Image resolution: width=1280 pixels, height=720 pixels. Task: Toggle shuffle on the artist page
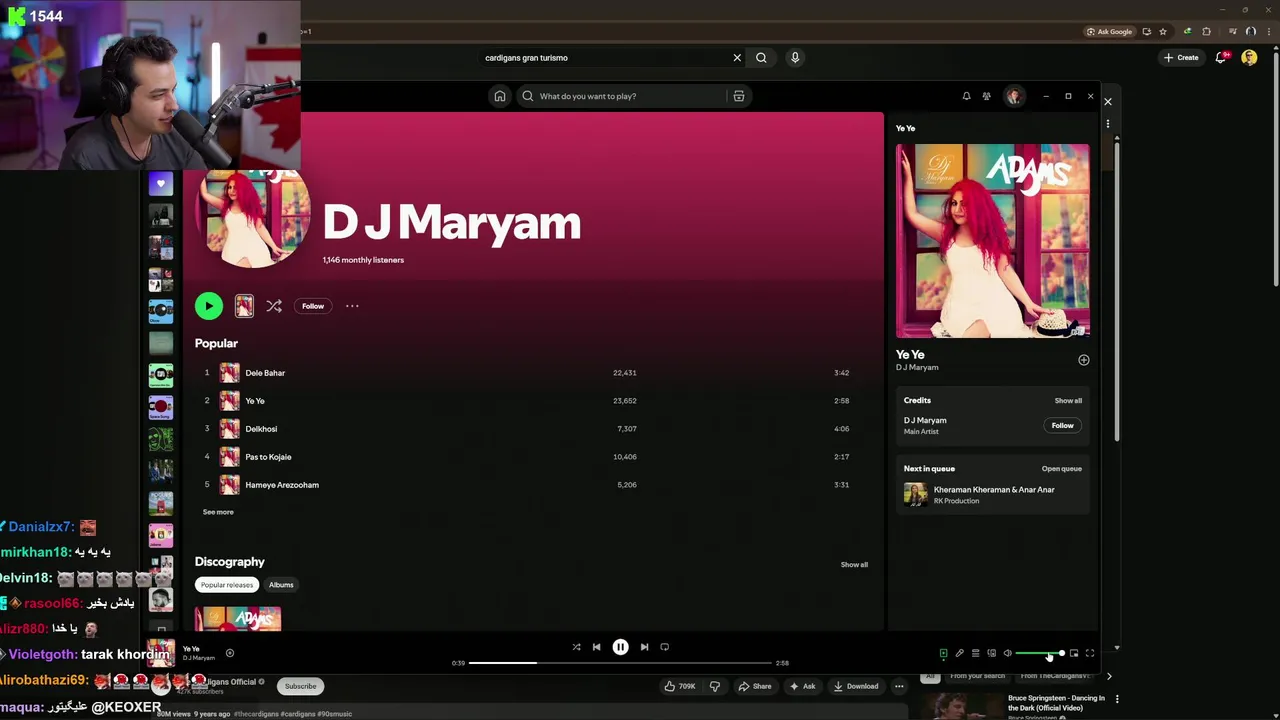pyautogui.click(x=274, y=306)
